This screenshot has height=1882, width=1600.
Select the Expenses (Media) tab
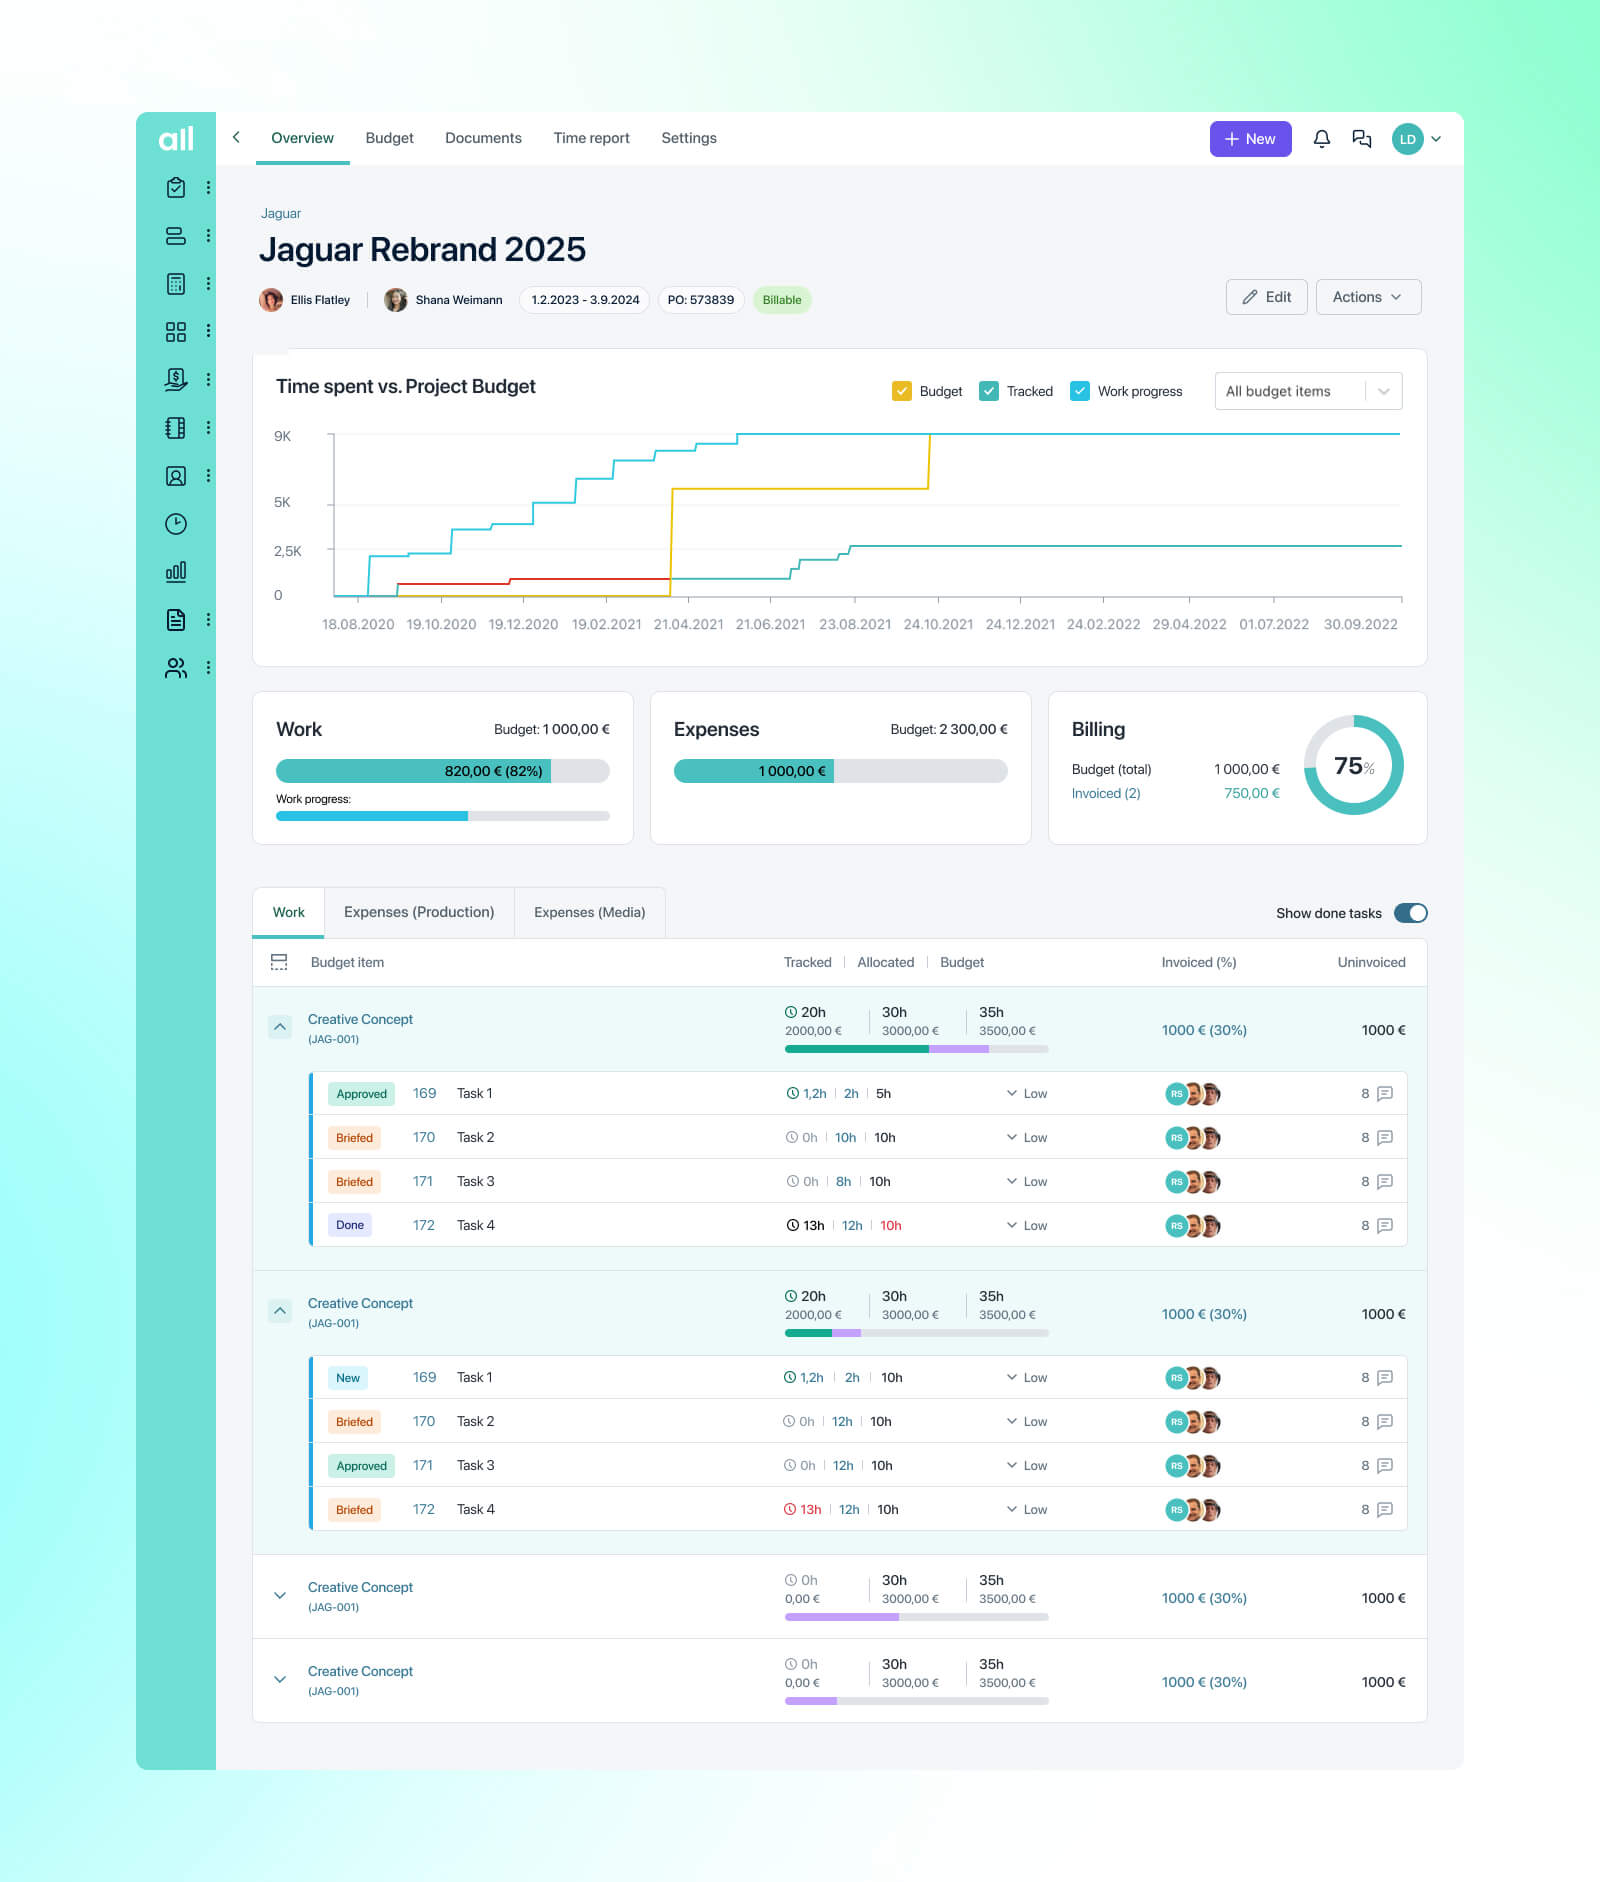click(589, 912)
